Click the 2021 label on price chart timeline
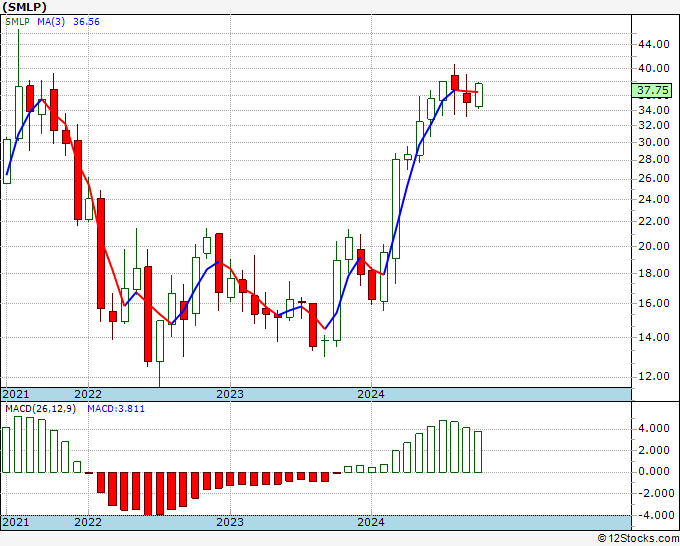The image size is (680, 546). pyautogui.click(x=16, y=394)
